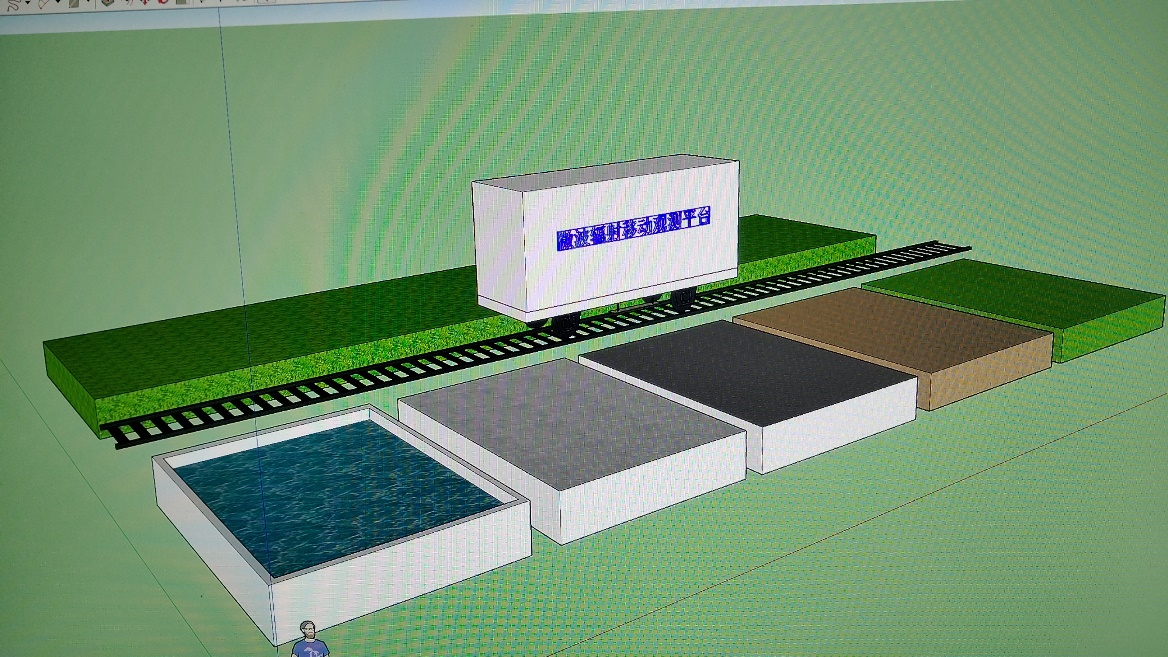Click the 3D box component toolbar icon
The image size is (1168, 657).
tap(106, 3)
